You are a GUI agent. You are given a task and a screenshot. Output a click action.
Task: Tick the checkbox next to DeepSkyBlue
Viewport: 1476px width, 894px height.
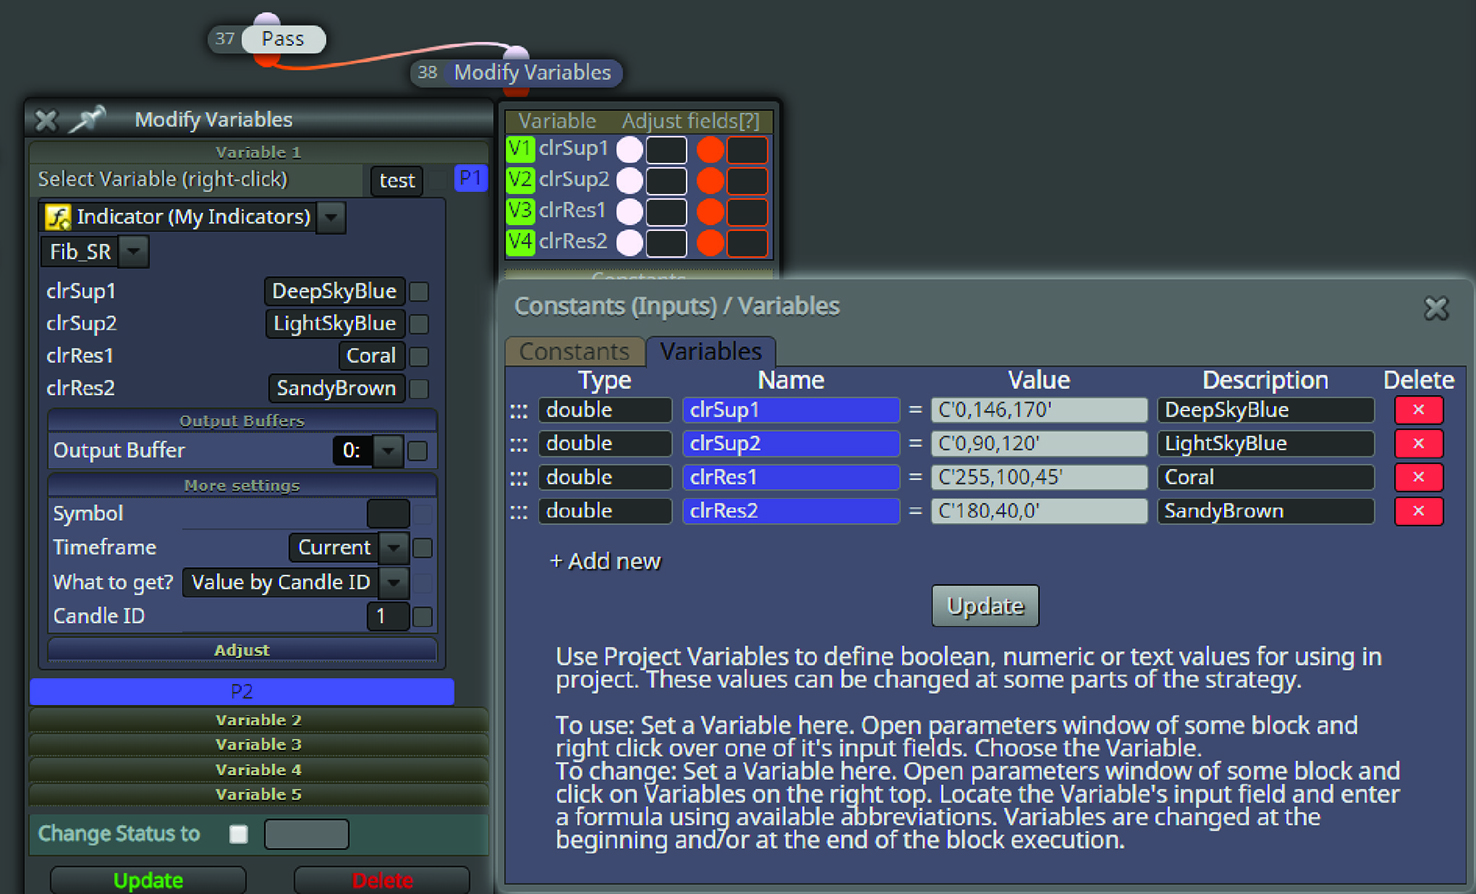420,292
